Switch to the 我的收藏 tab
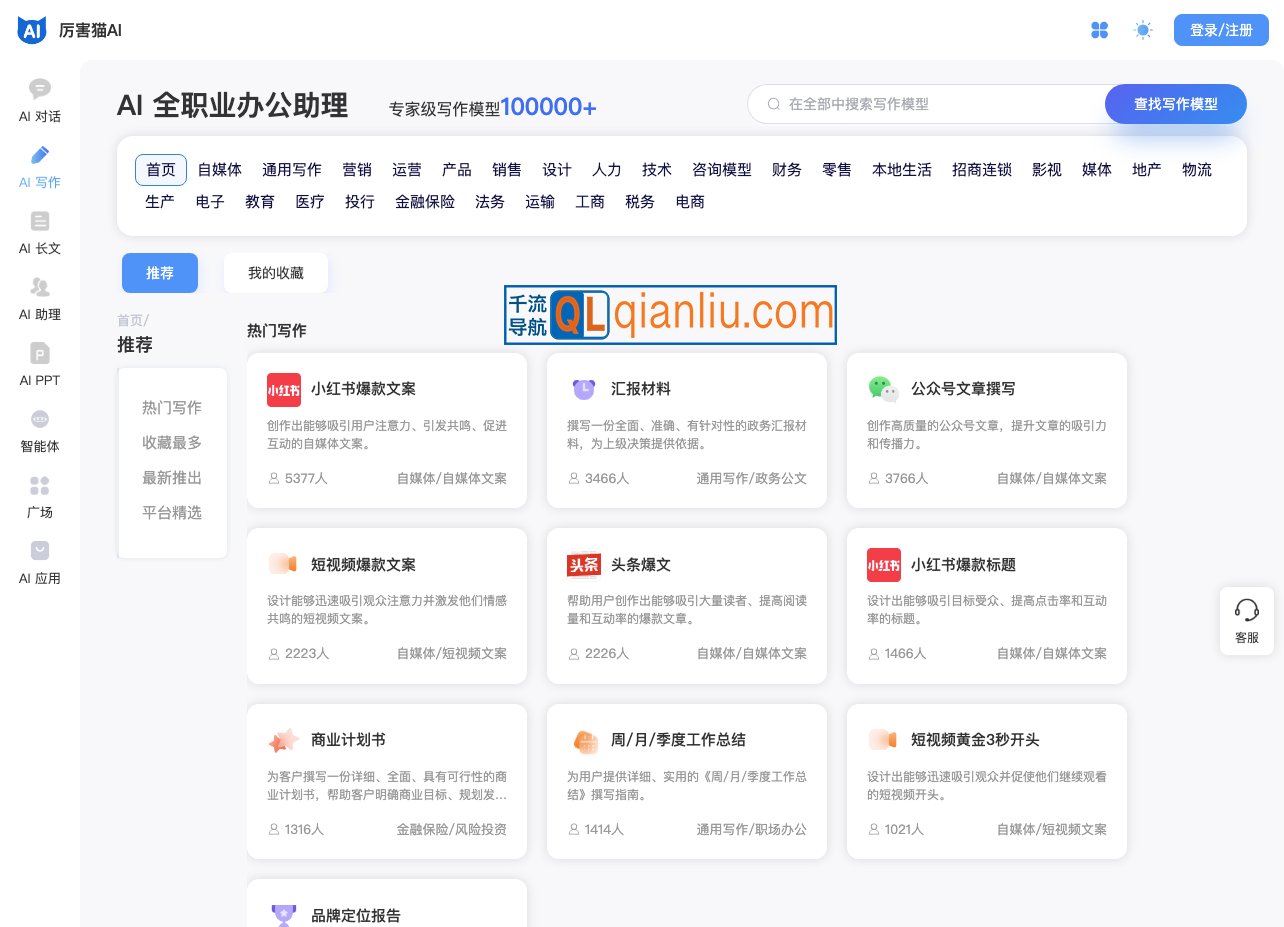Image resolution: width=1284 pixels, height=927 pixels. tap(276, 273)
